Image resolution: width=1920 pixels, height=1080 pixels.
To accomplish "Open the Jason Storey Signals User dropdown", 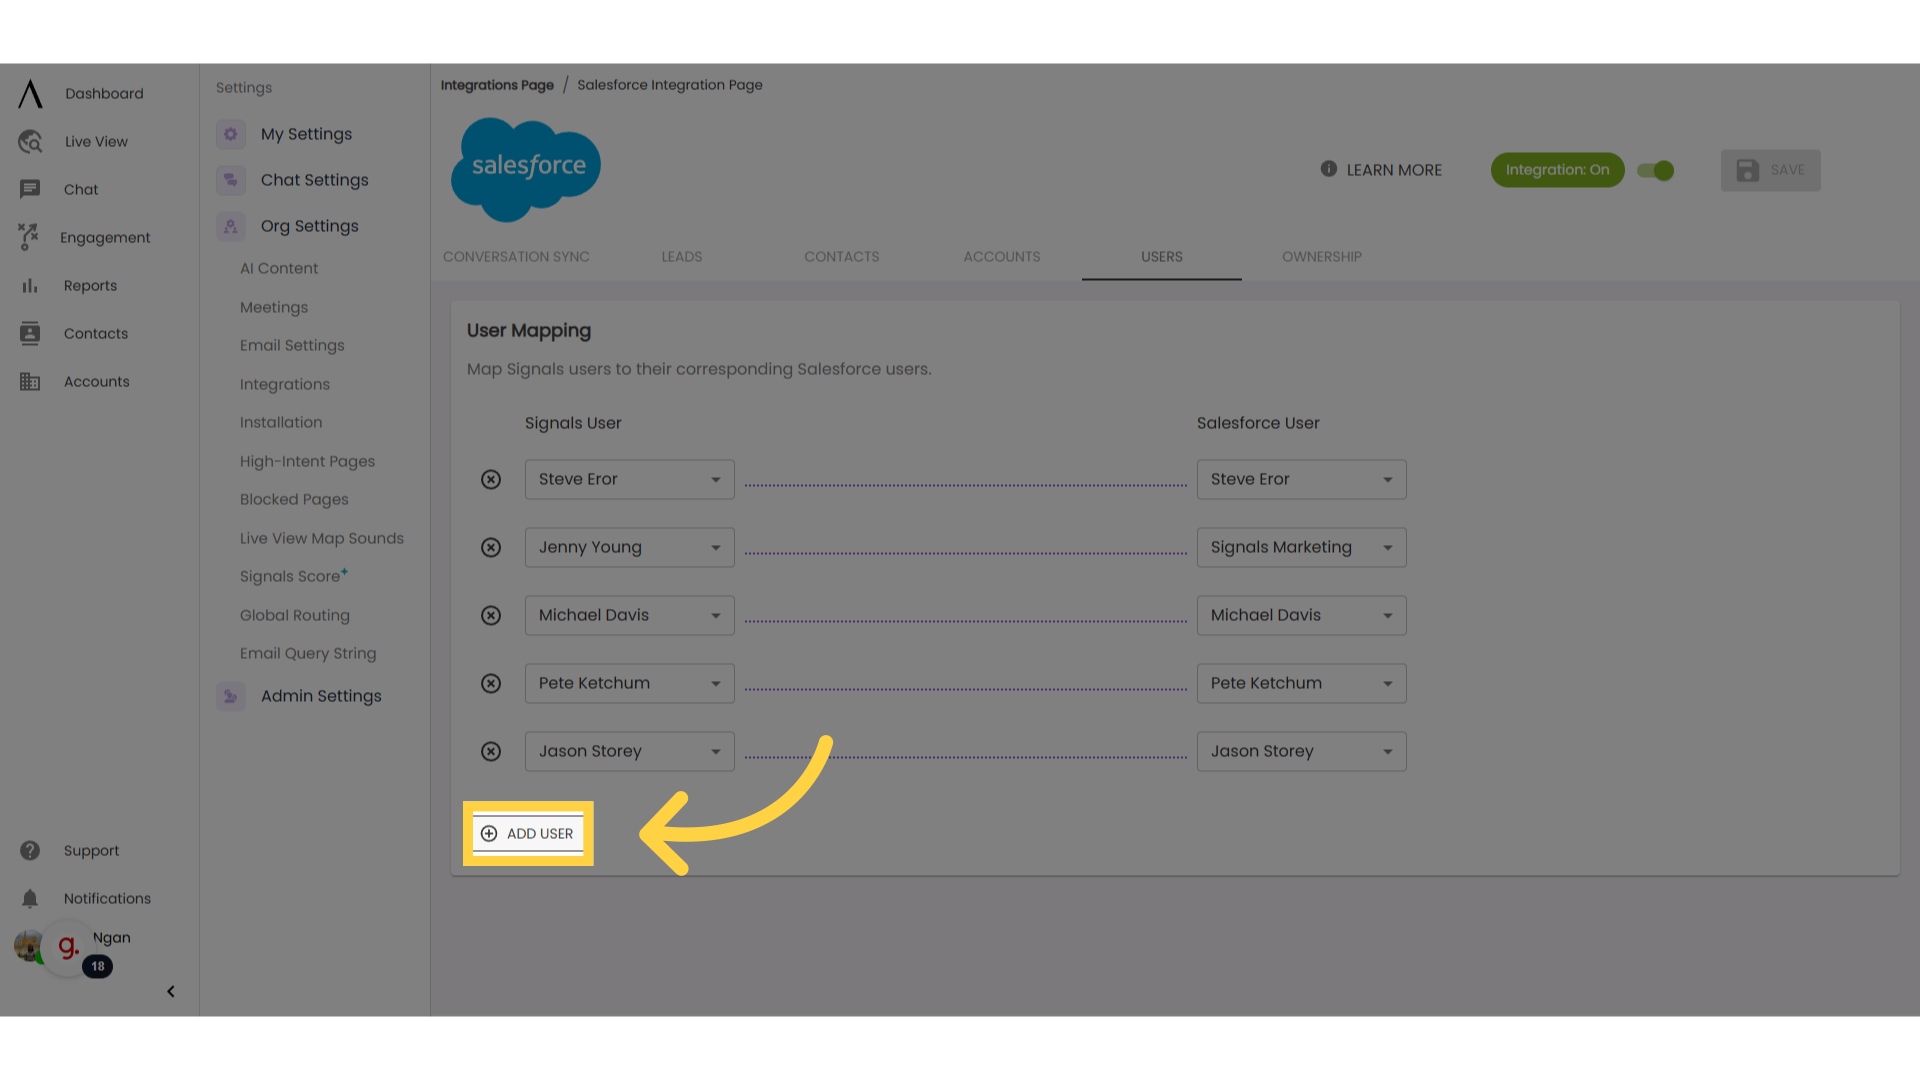I will (x=630, y=752).
